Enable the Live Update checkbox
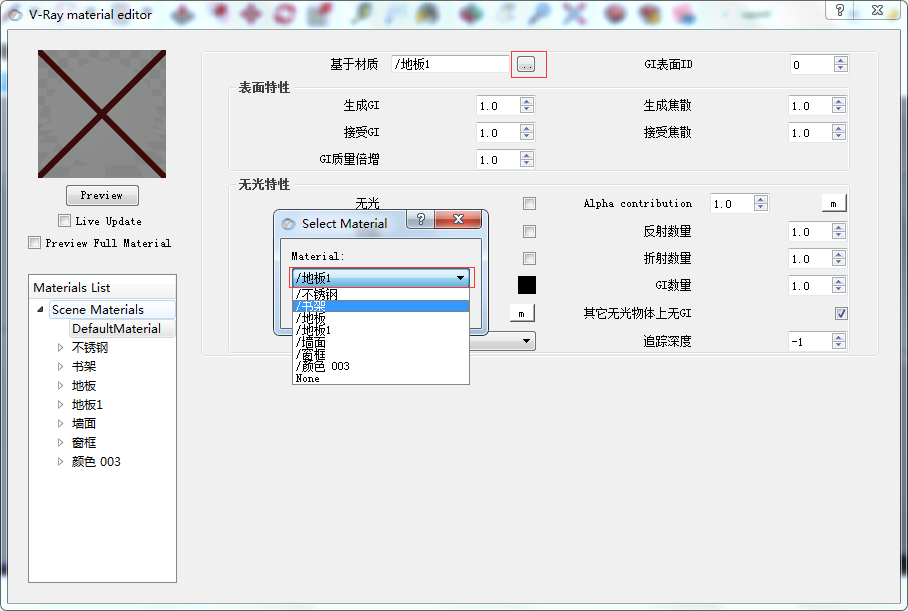The height and width of the screenshot is (611, 908). (64, 221)
